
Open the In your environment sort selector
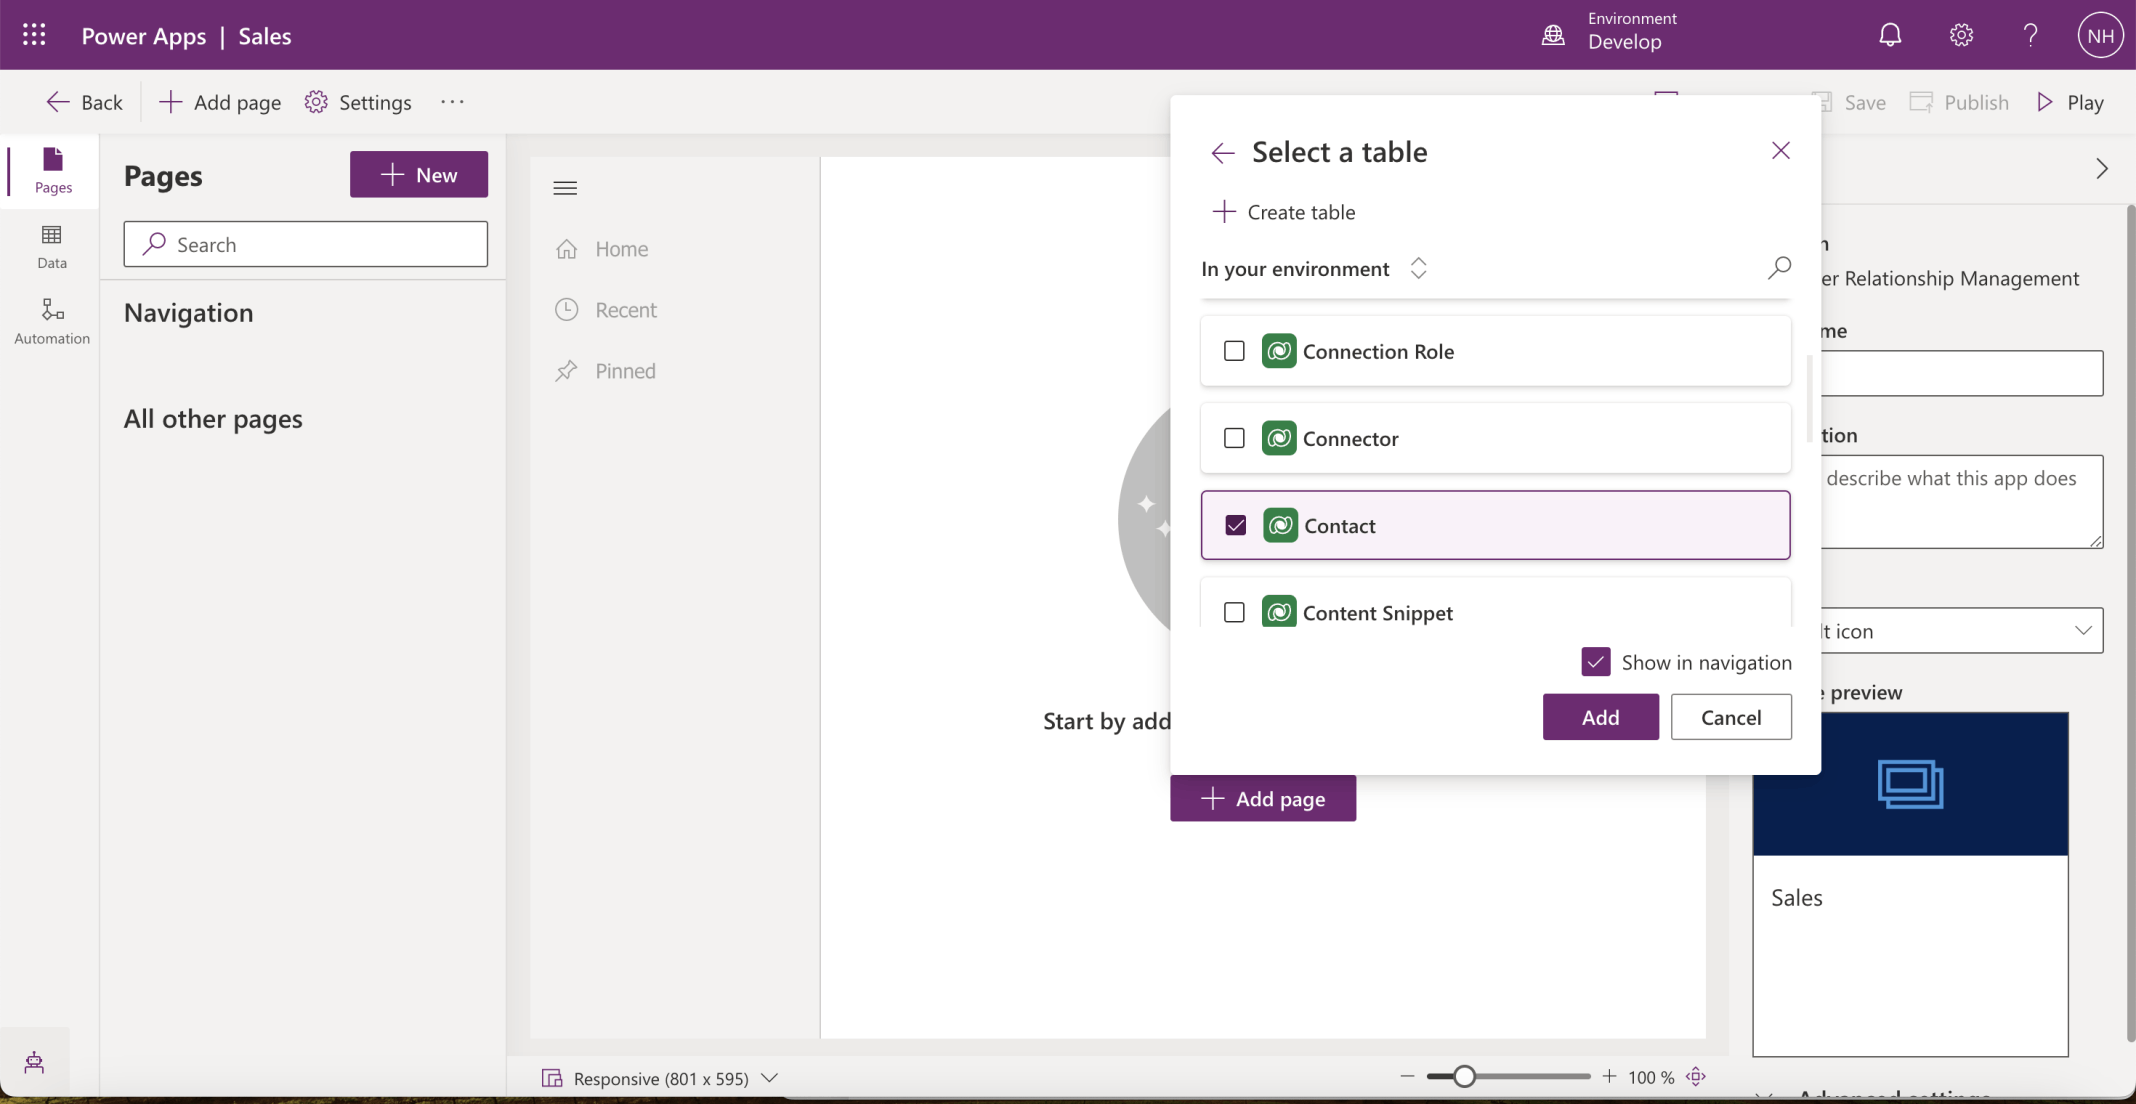[1419, 267]
